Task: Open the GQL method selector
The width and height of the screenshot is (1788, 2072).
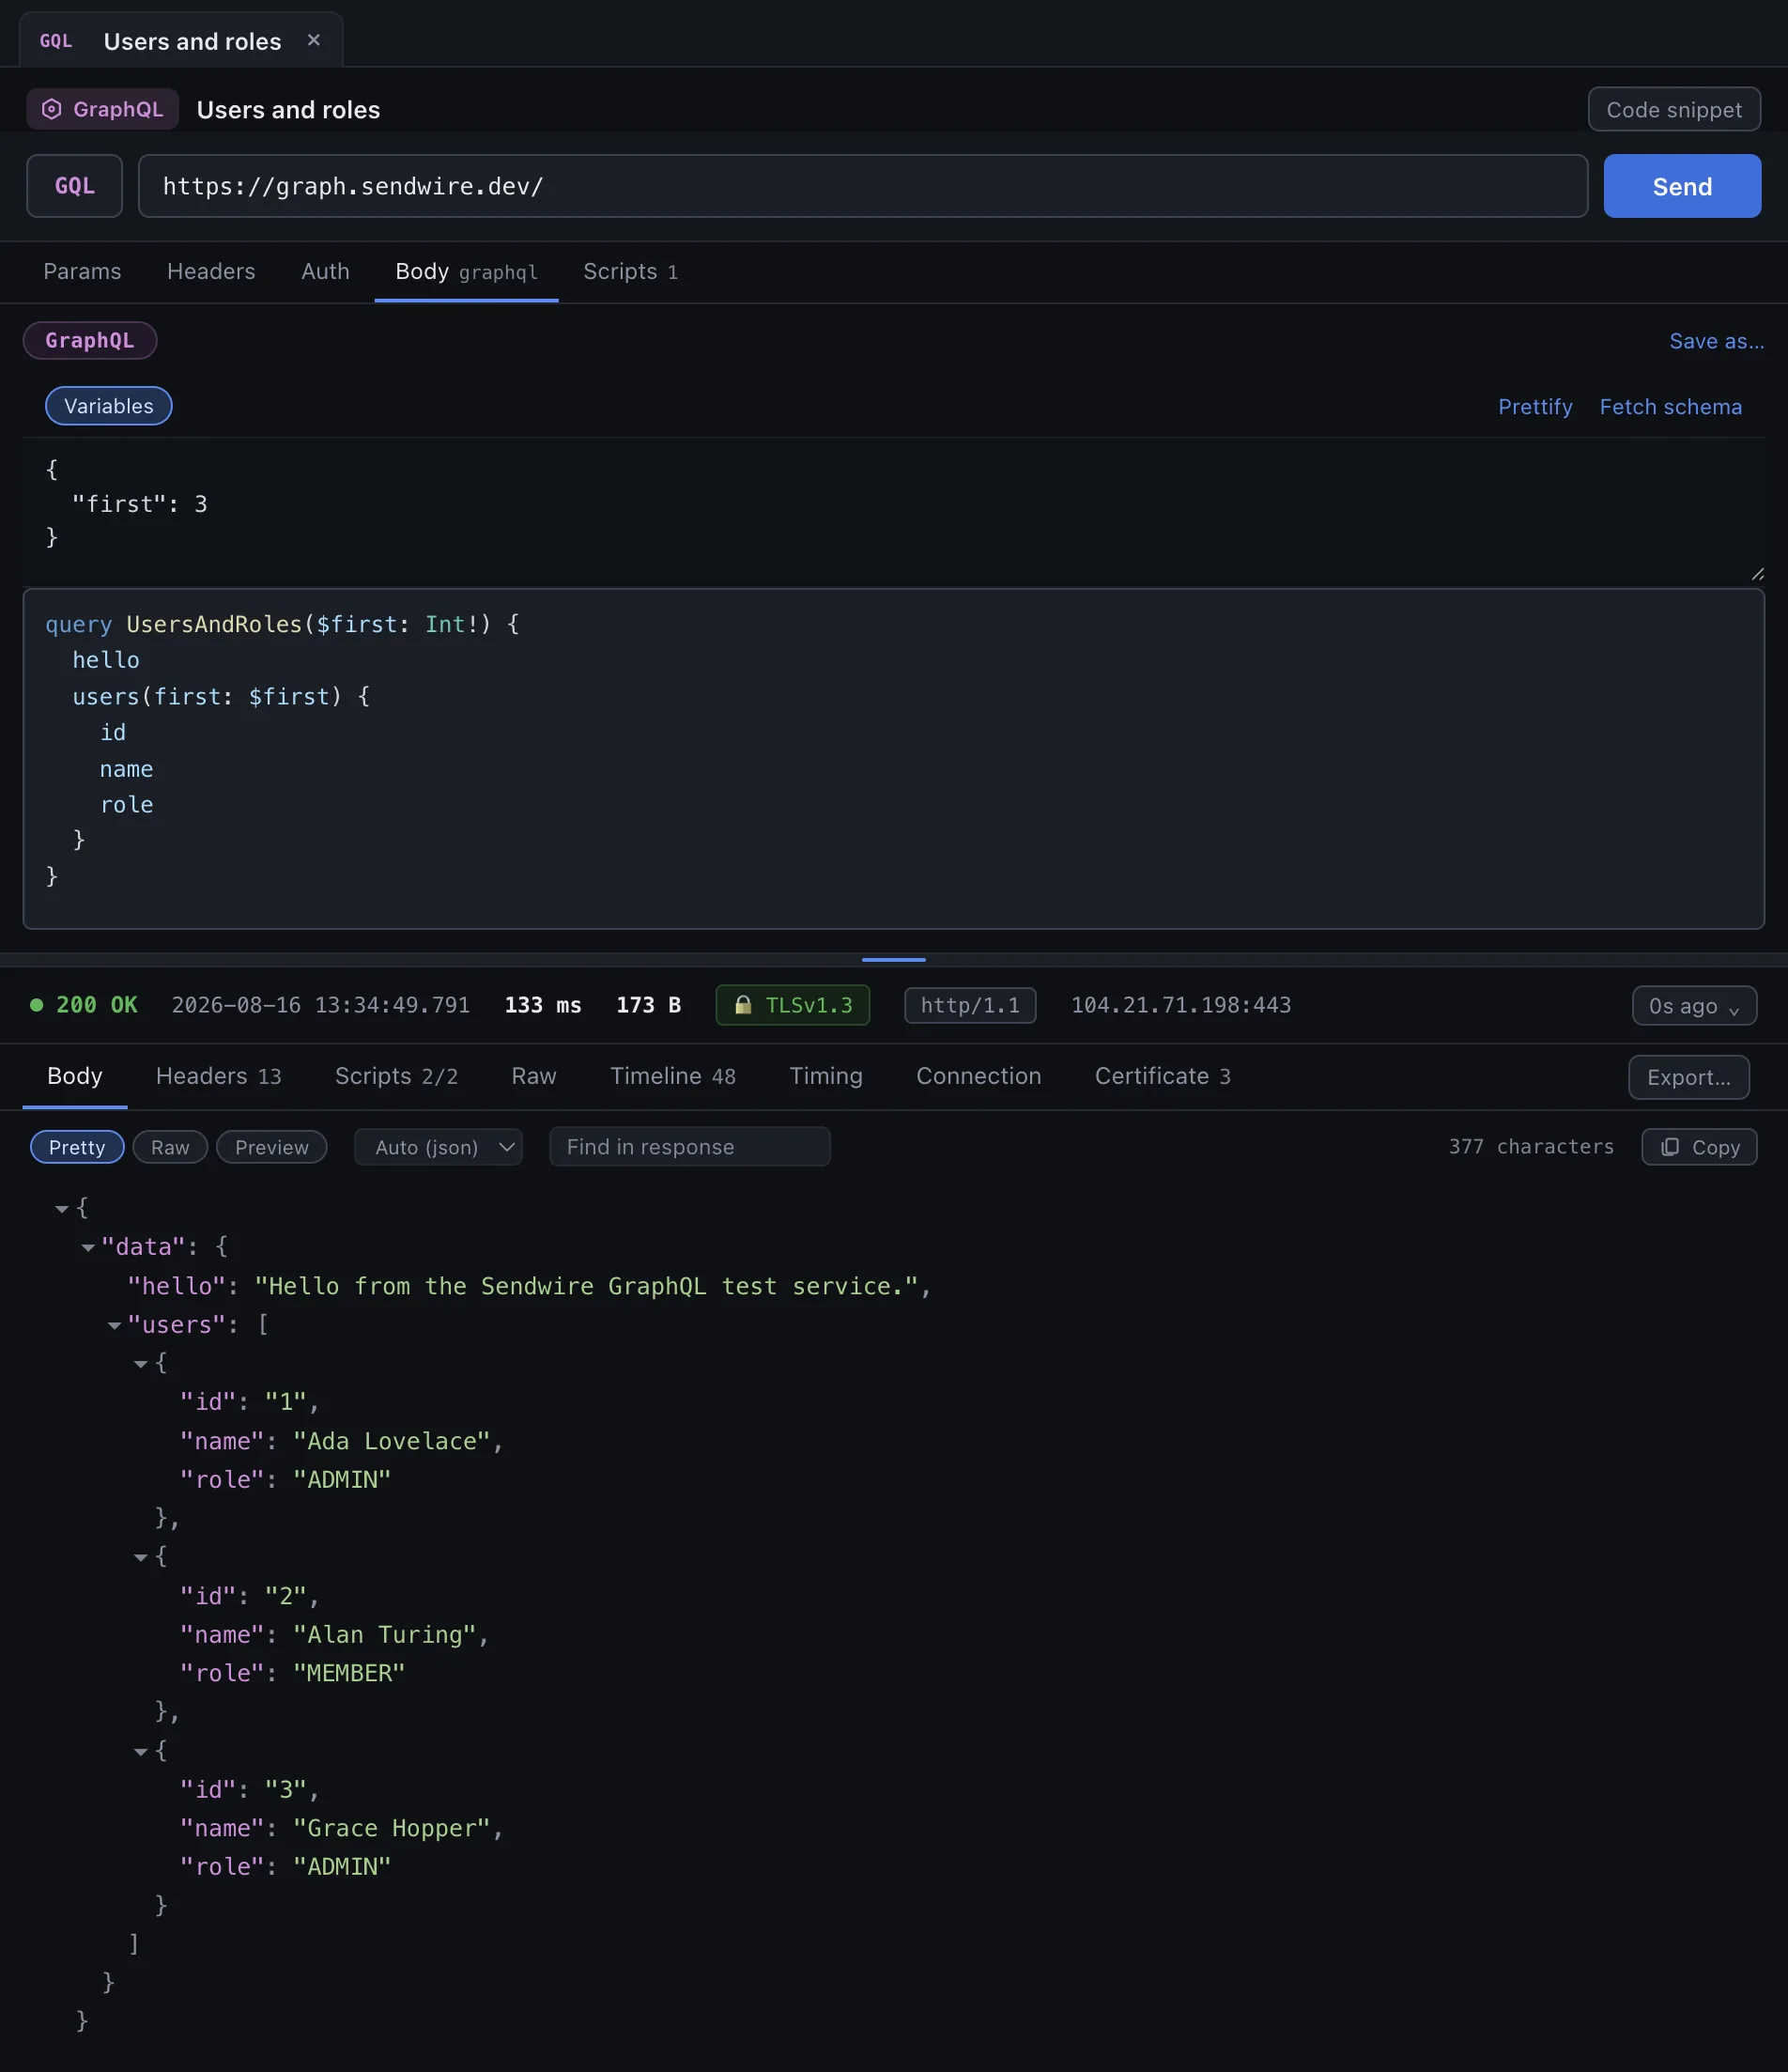Action: coord(75,186)
